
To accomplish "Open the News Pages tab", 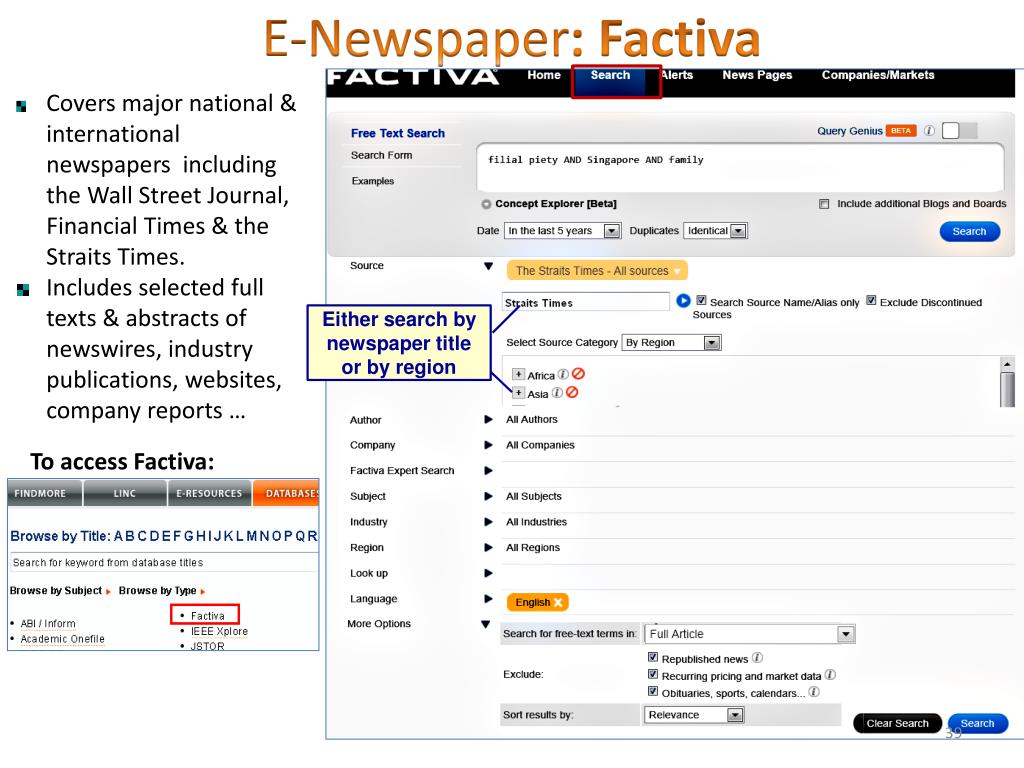I will coord(757,75).
